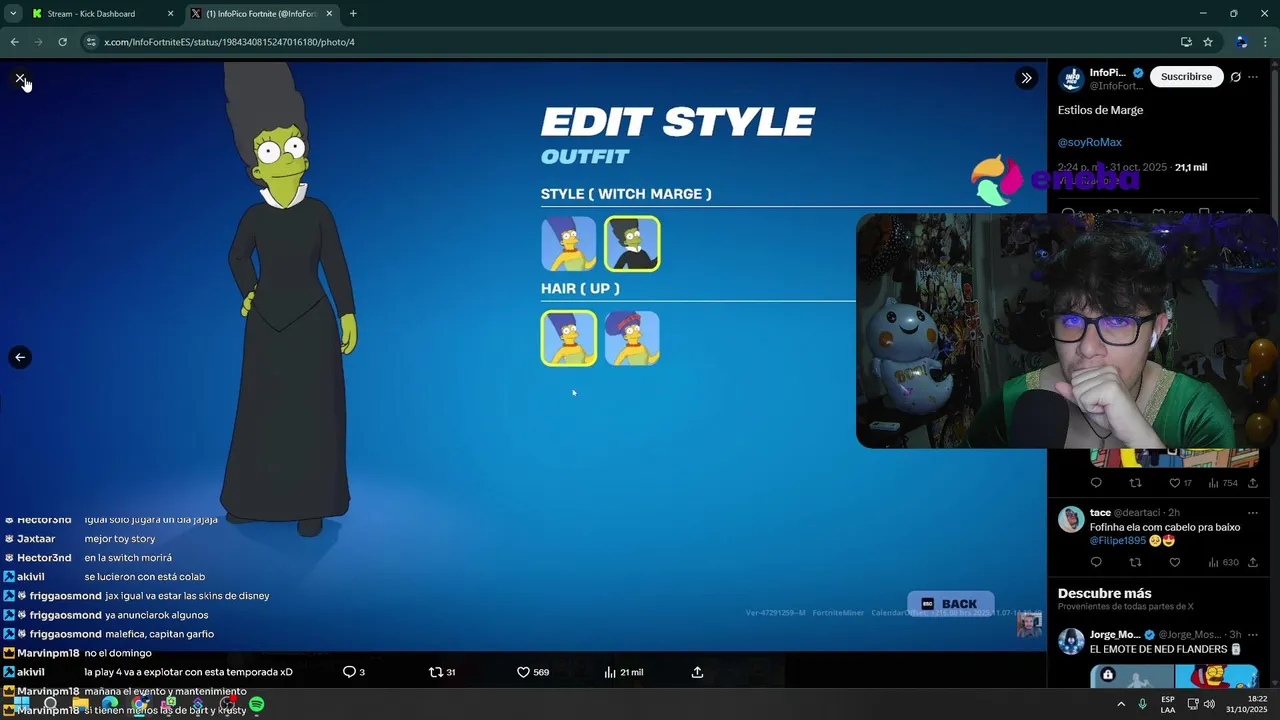
Task: Open the three-dot menu on InfoPico's tweet
Action: tap(1253, 77)
